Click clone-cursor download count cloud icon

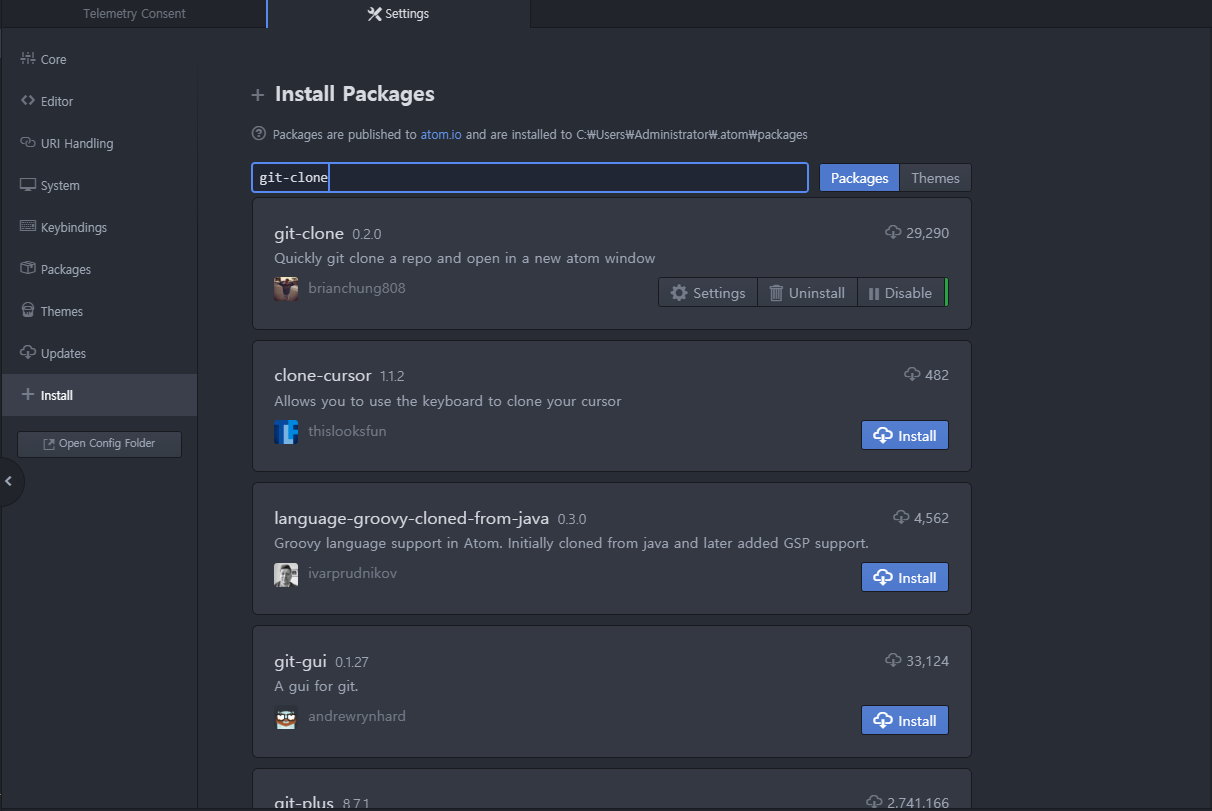pyautogui.click(x=912, y=374)
